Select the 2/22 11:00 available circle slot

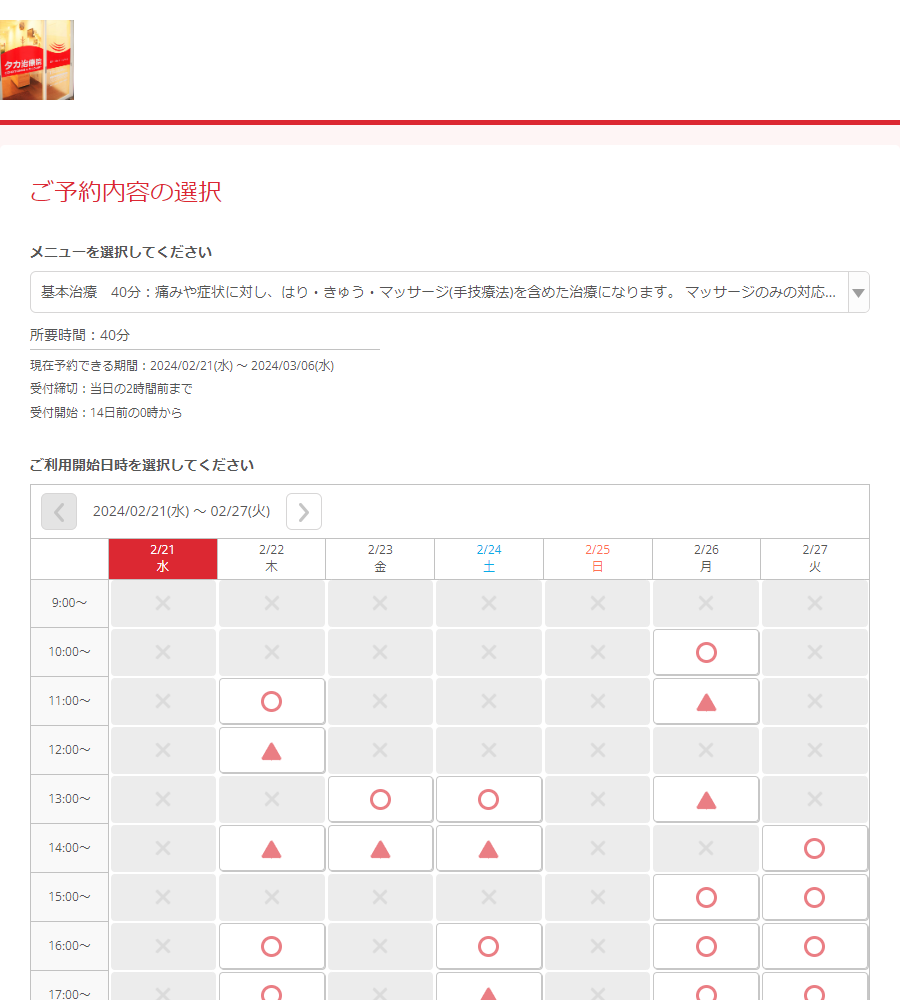pos(271,701)
